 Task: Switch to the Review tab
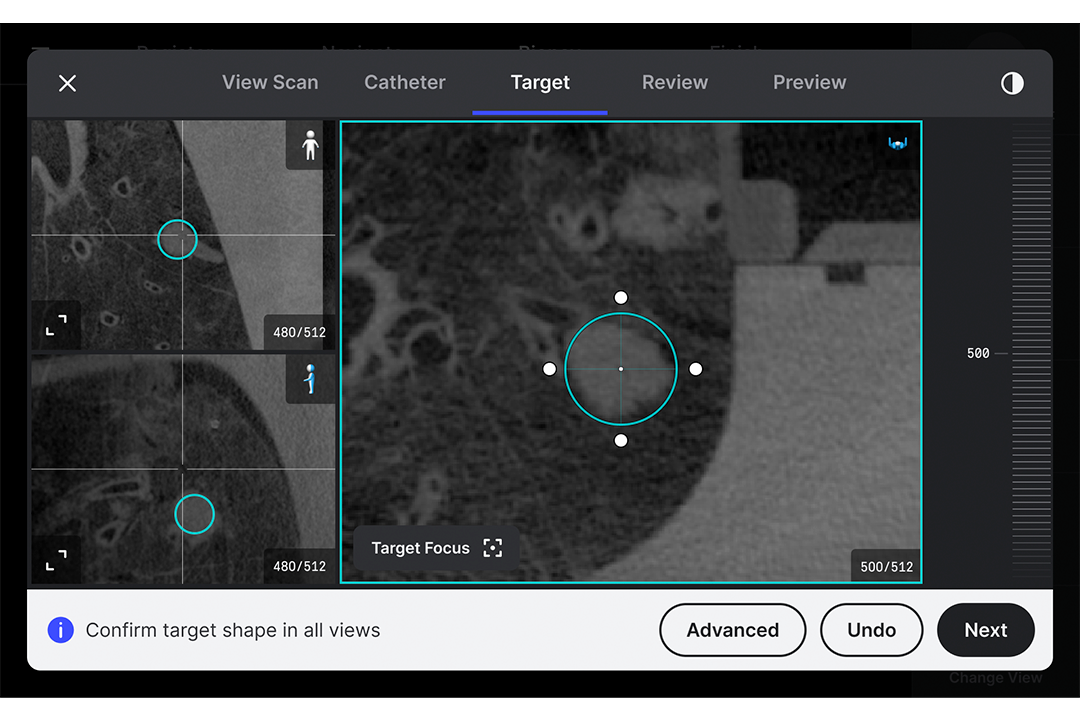[x=675, y=82]
